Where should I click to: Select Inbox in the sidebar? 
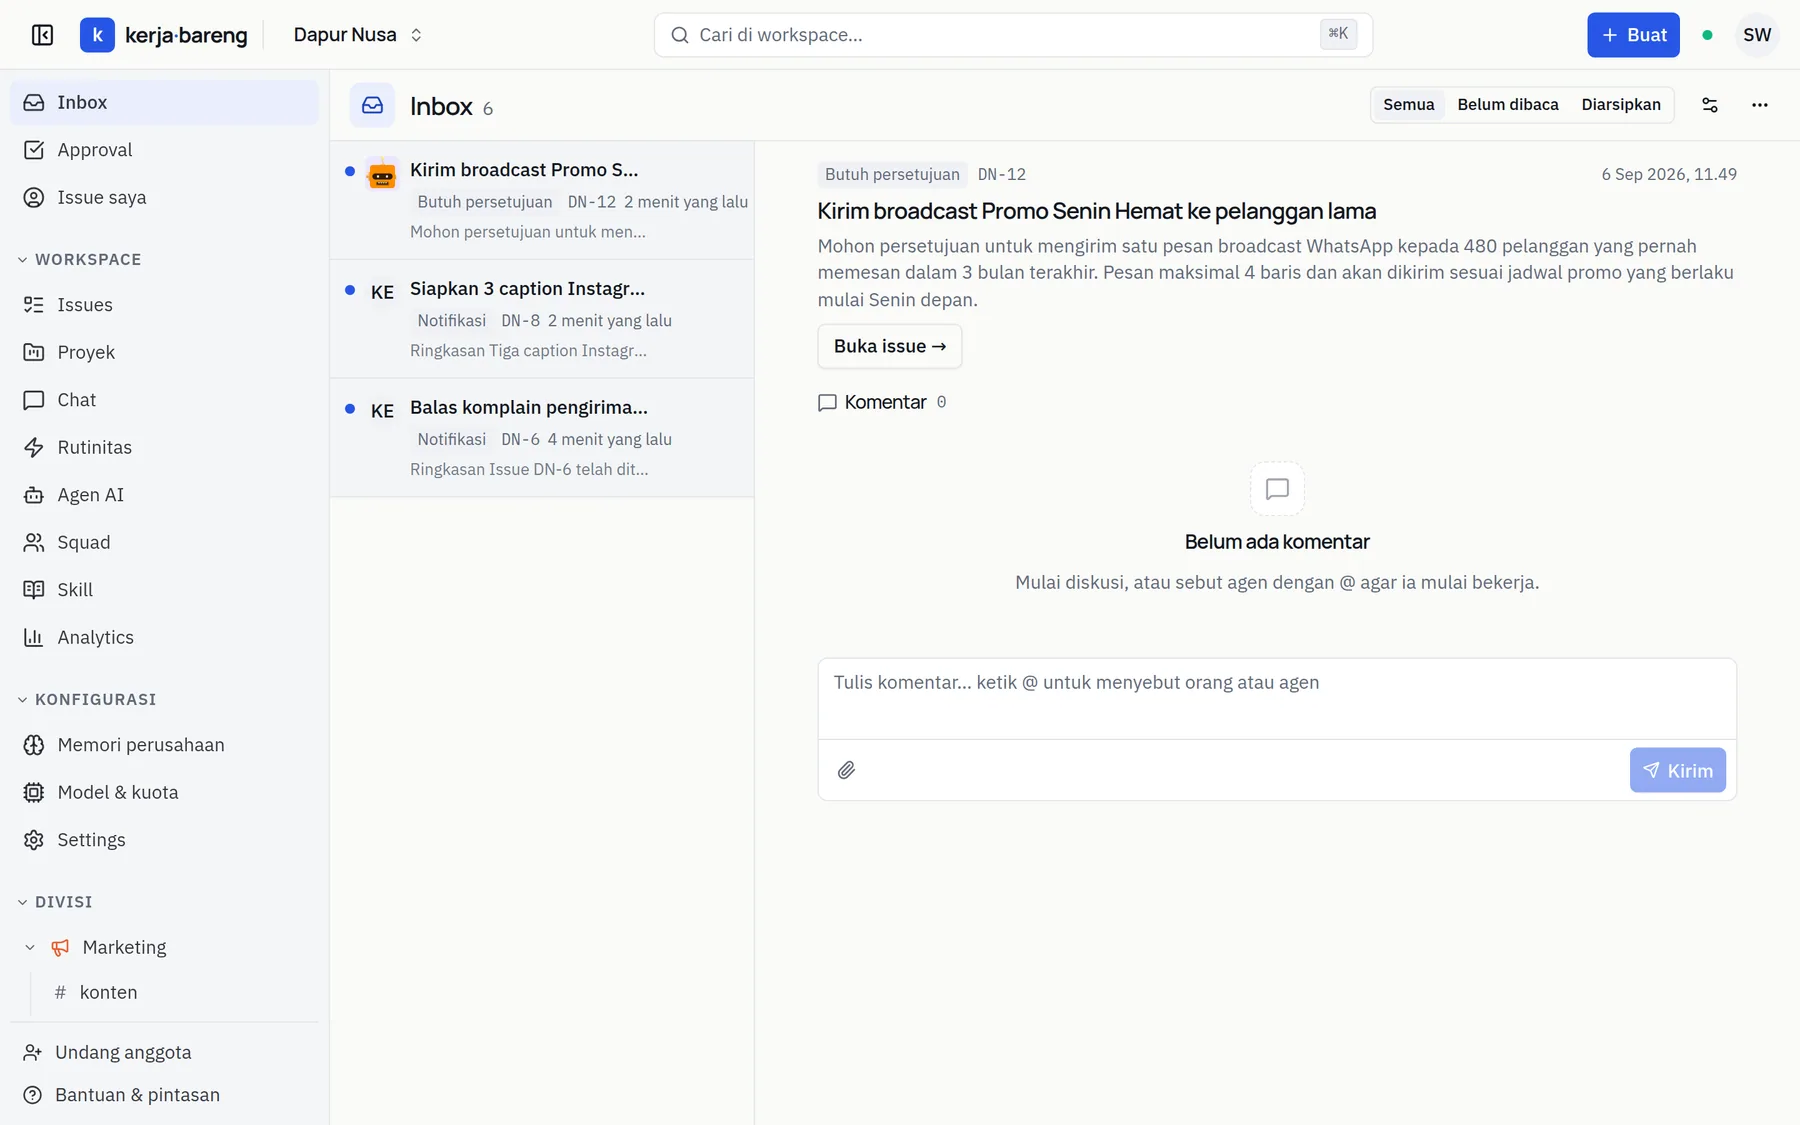click(164, 102)
